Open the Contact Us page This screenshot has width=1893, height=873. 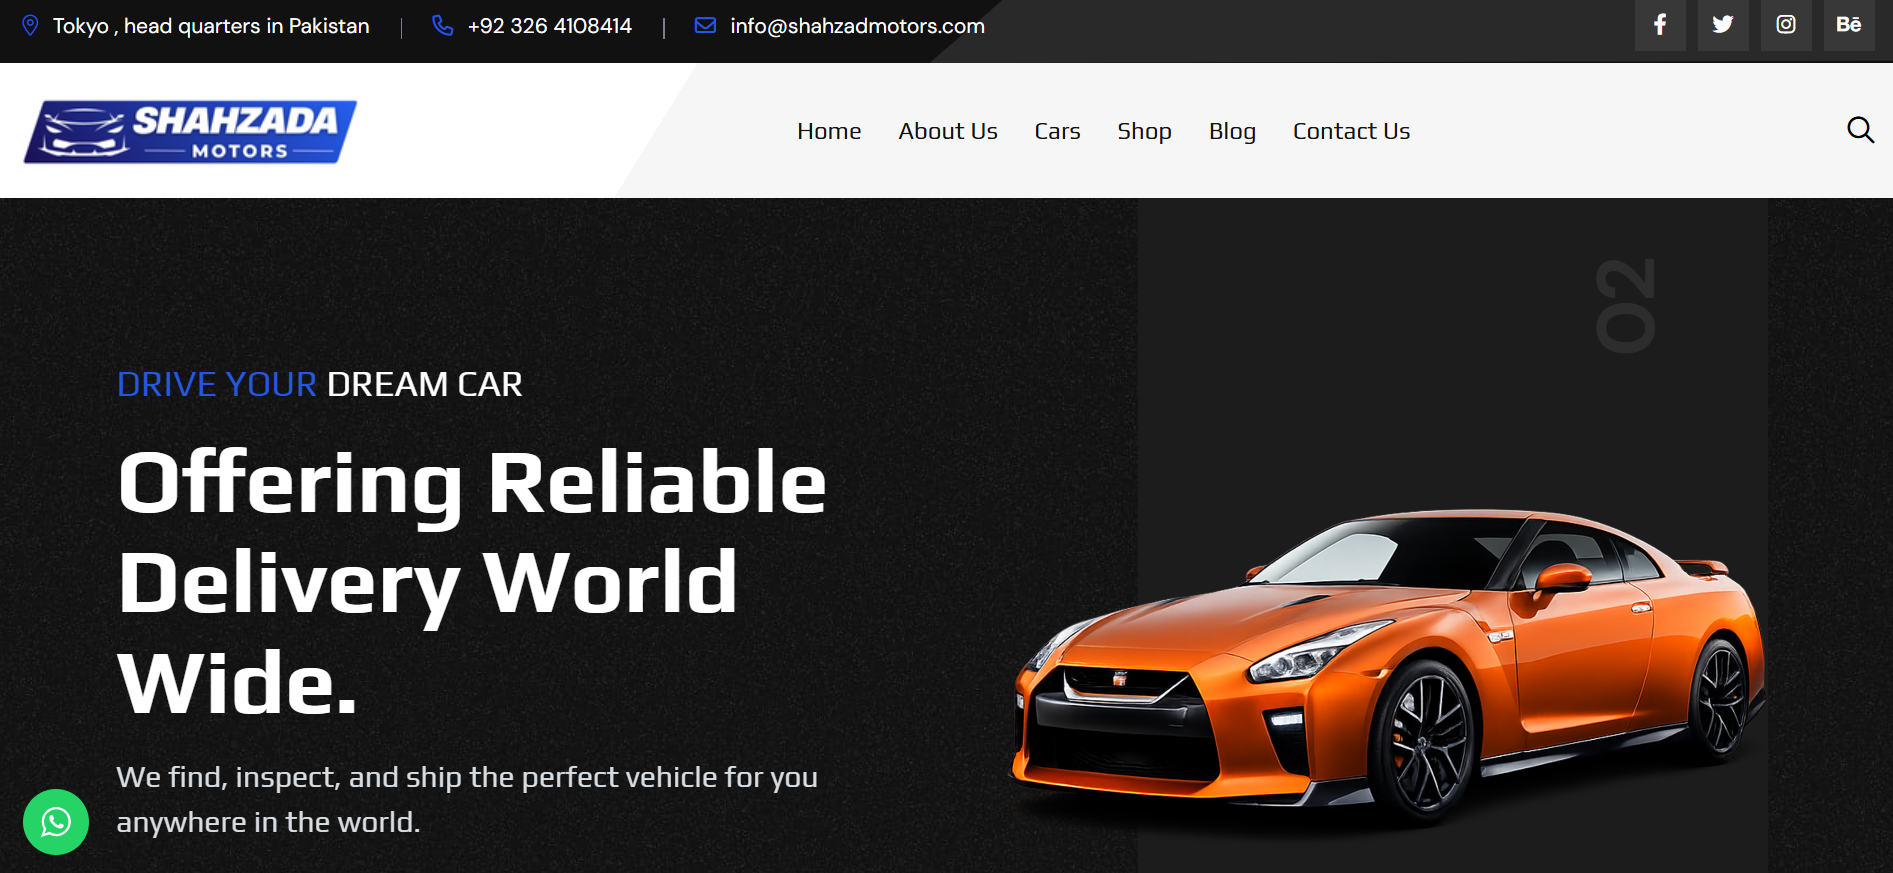pos(1351,131)
